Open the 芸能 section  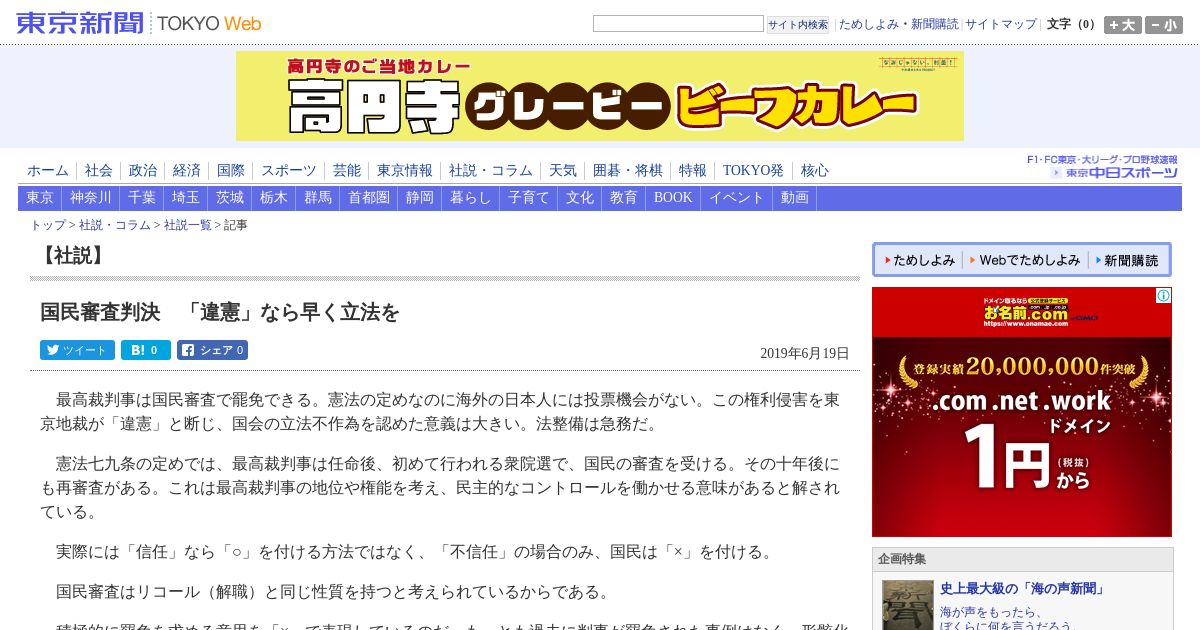tap(347, 170)
